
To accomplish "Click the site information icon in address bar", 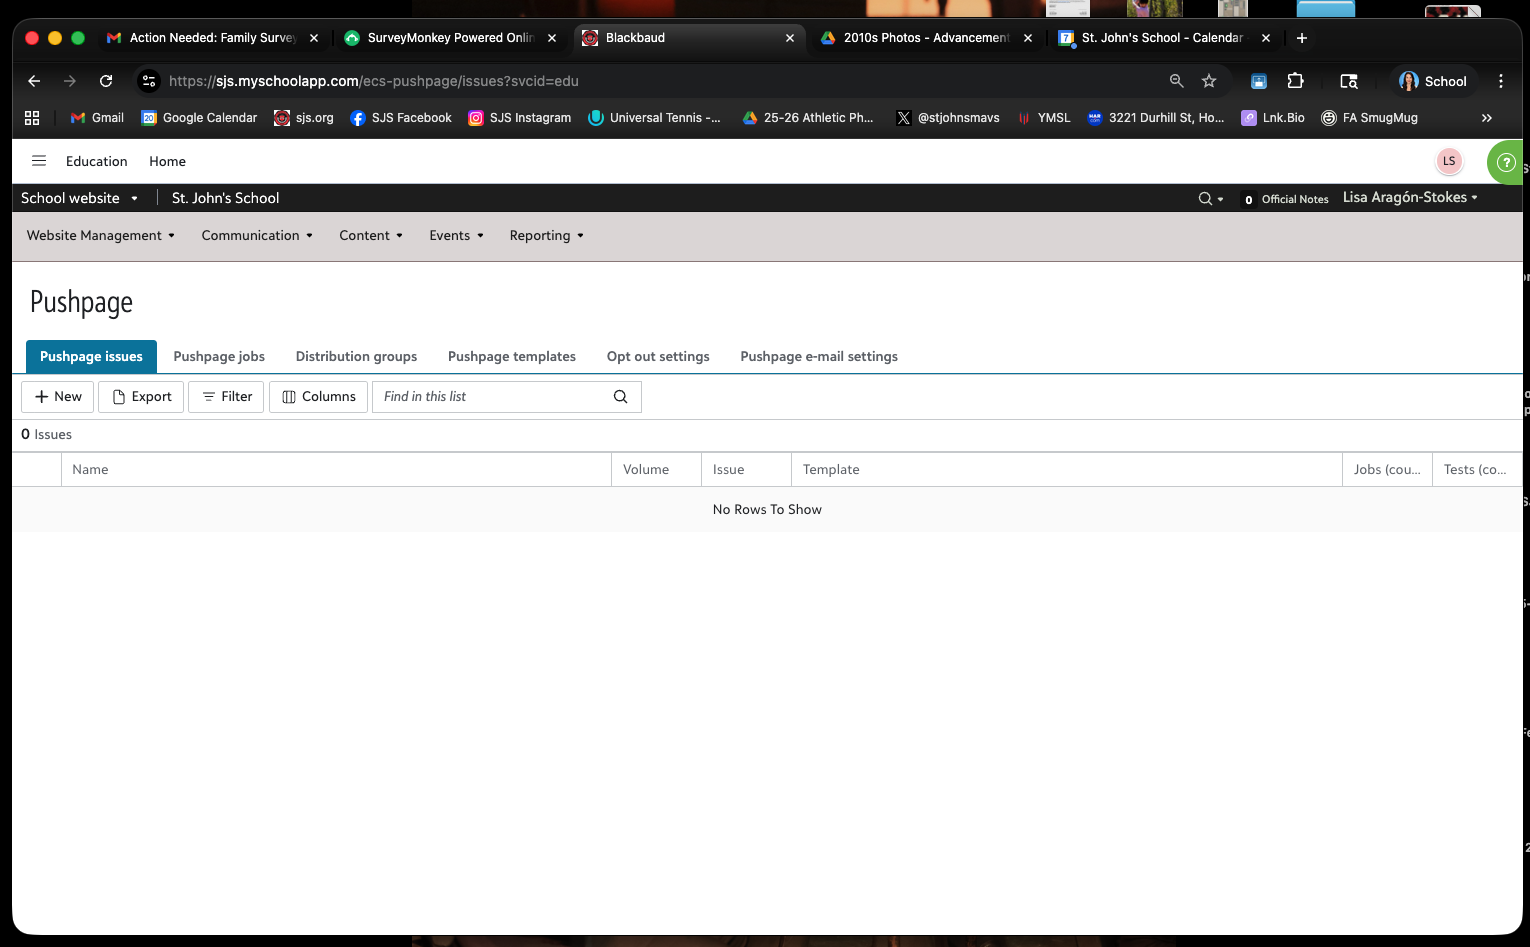I will point(149,81).
